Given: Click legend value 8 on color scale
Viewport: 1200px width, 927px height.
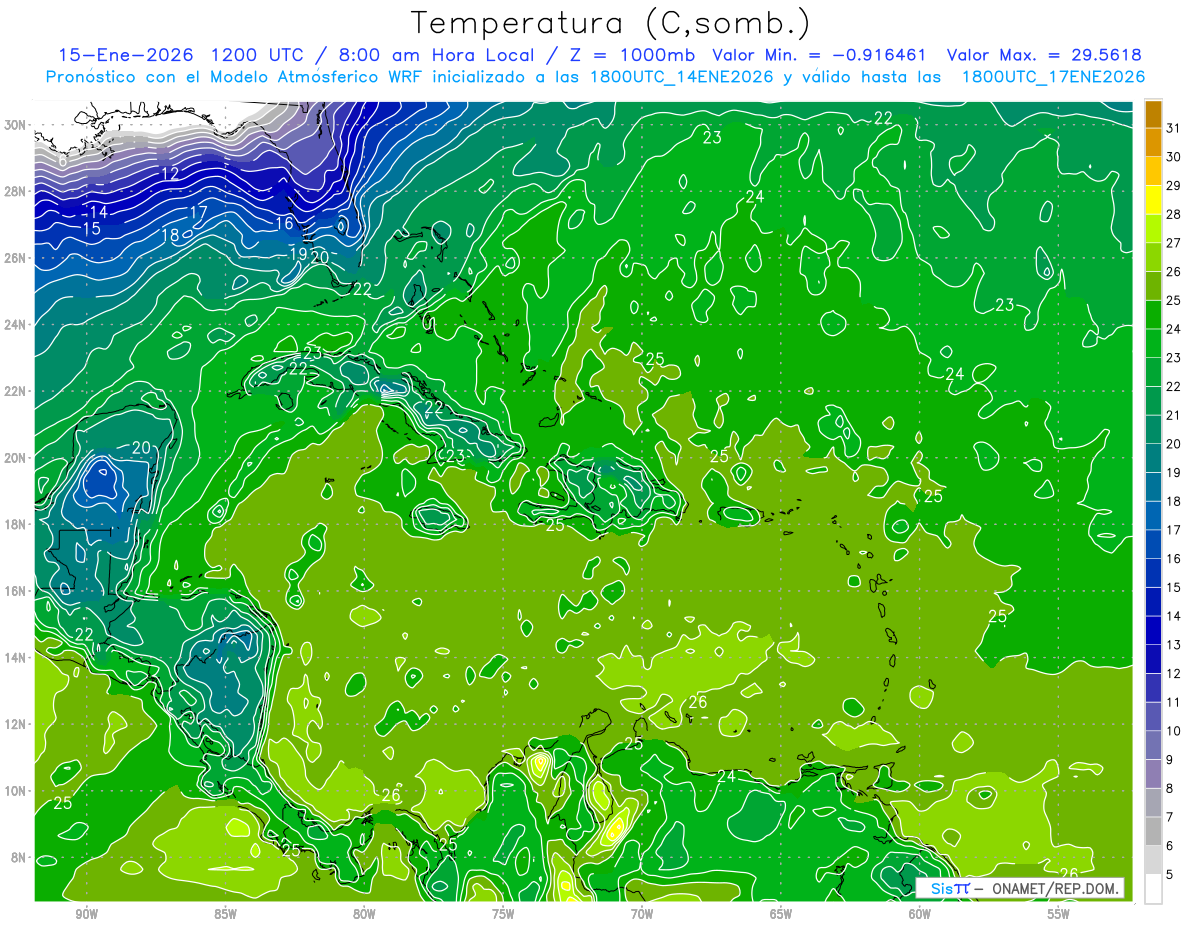Looking at the screenshot, I should click(1170, 788).
